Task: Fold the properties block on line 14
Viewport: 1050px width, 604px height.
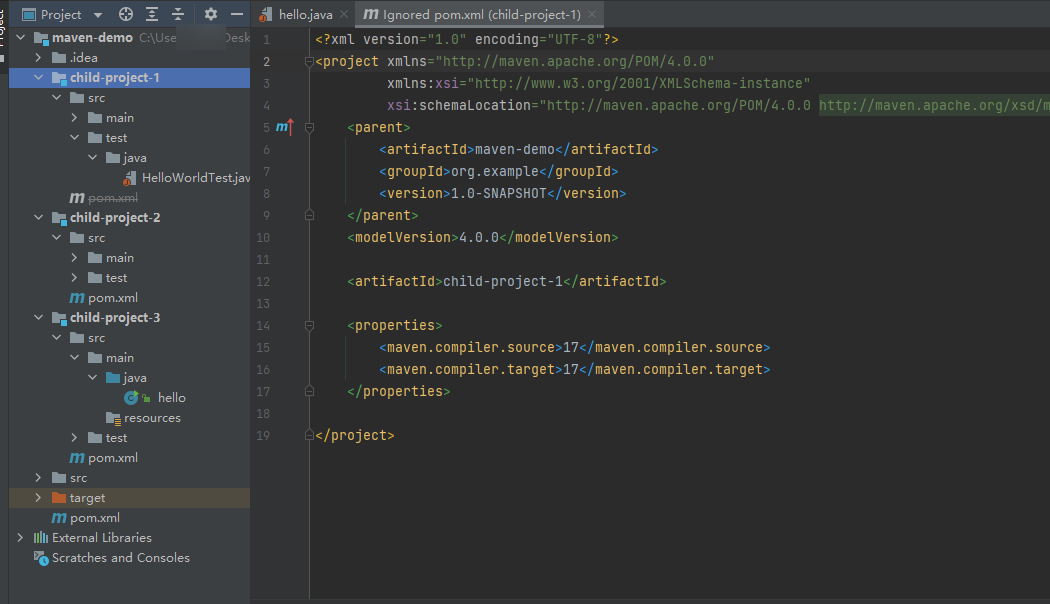Action: click(x=309, y=325)
